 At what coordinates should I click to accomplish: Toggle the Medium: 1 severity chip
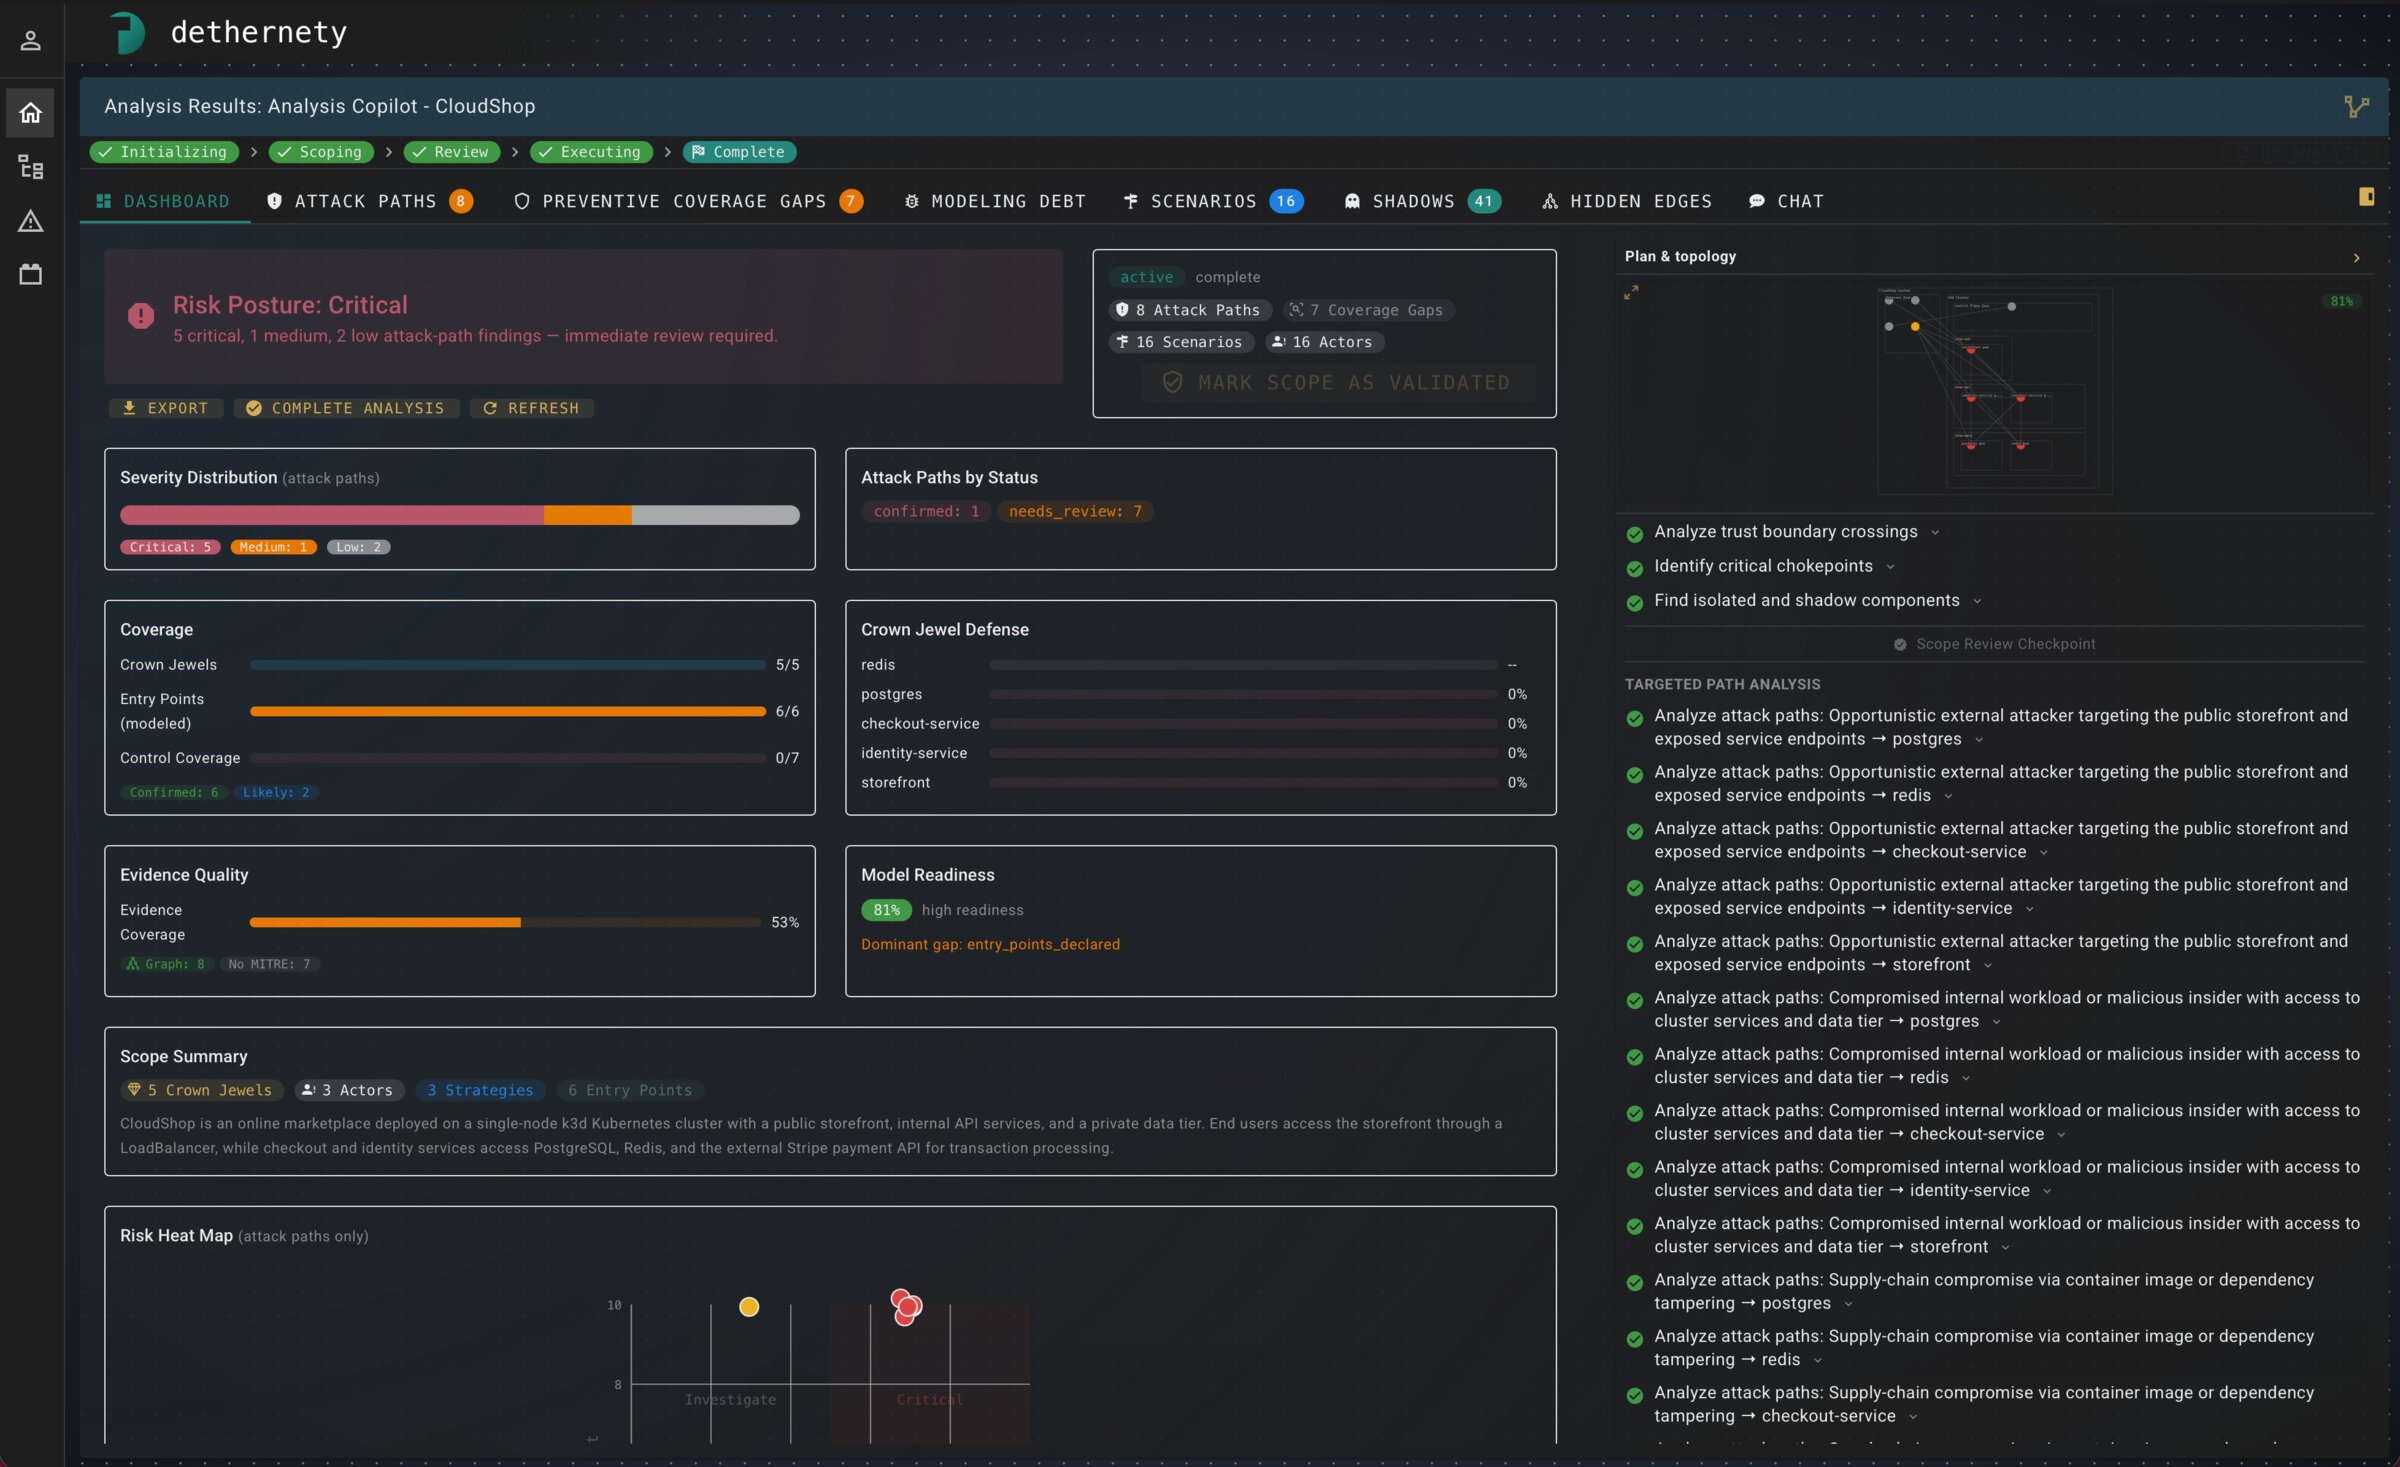[273, 547]
